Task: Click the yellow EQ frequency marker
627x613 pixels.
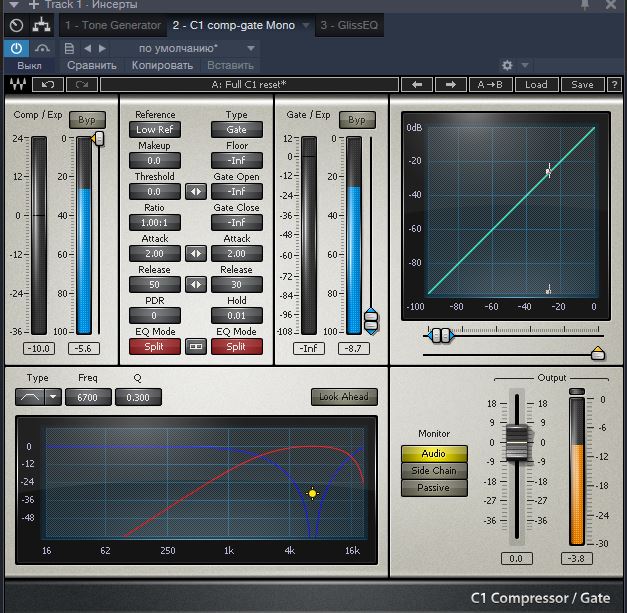Action: click(x=313, y=493)
